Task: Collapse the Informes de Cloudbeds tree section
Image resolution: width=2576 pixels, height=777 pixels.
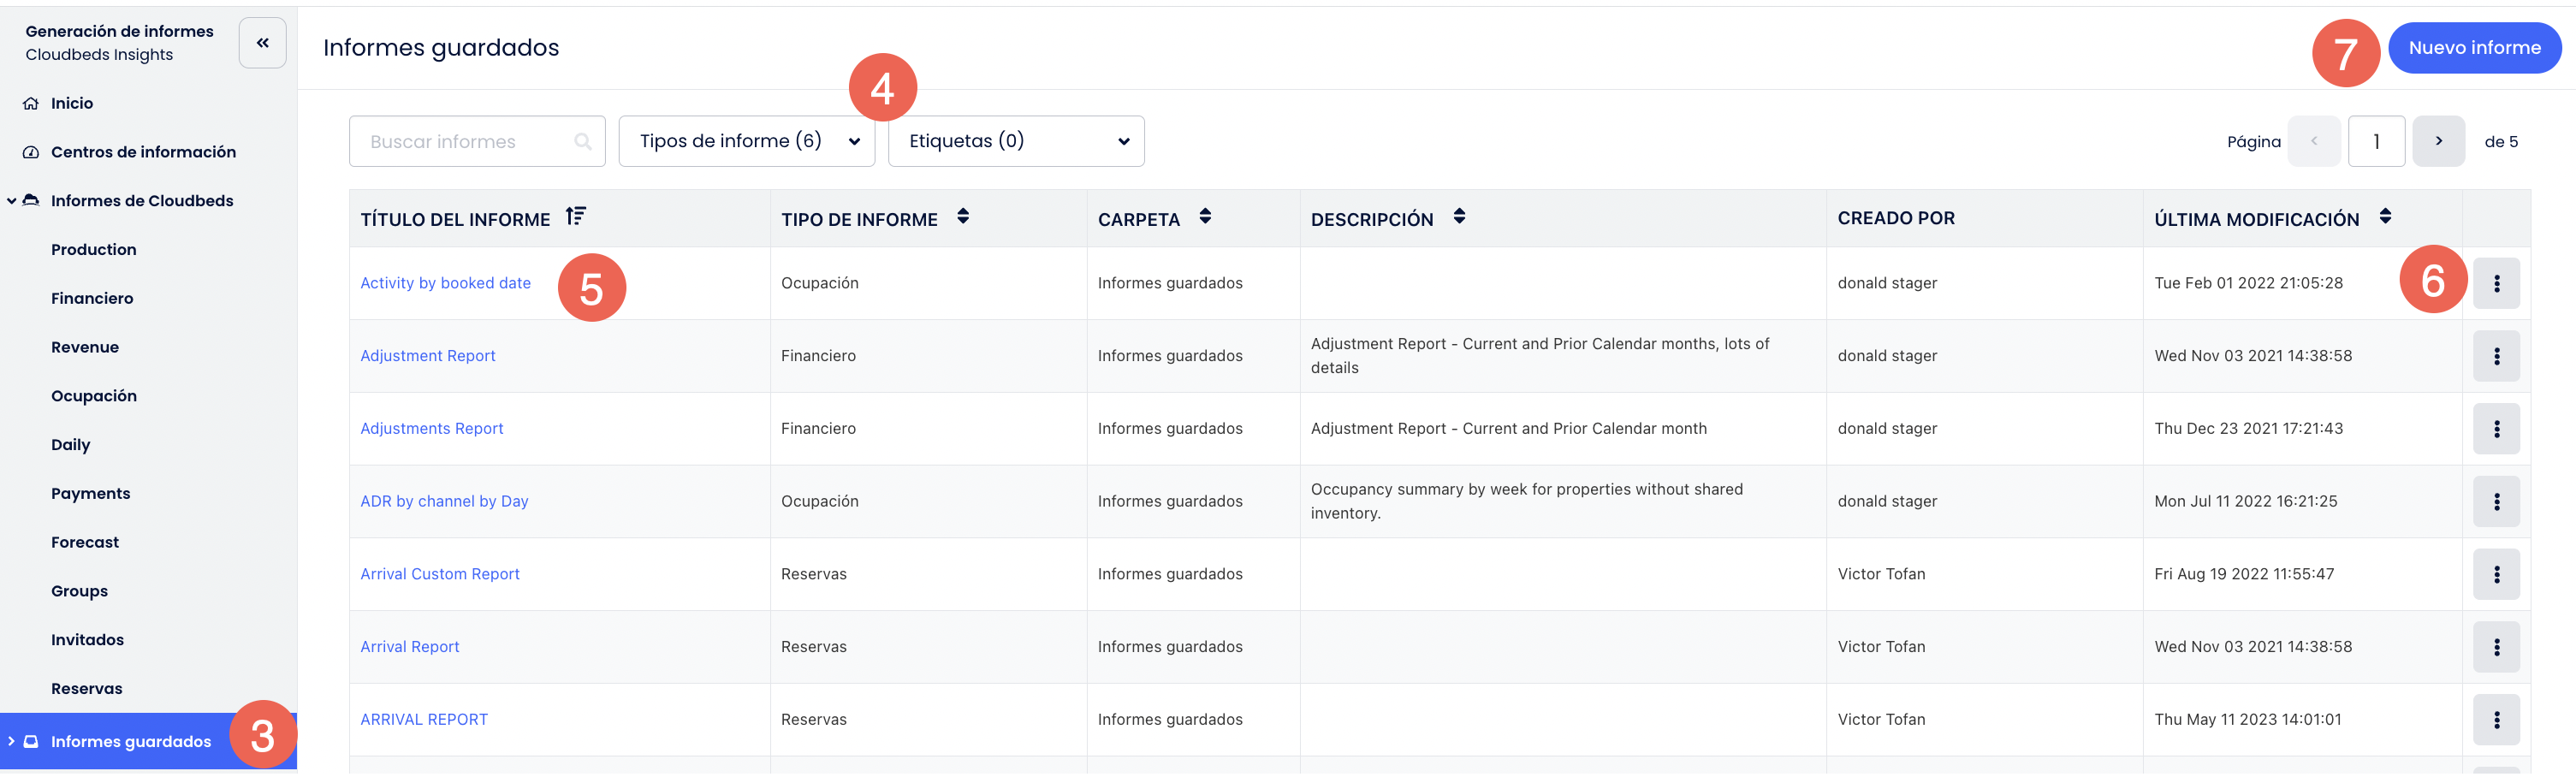Action: (x=12, y=201)
